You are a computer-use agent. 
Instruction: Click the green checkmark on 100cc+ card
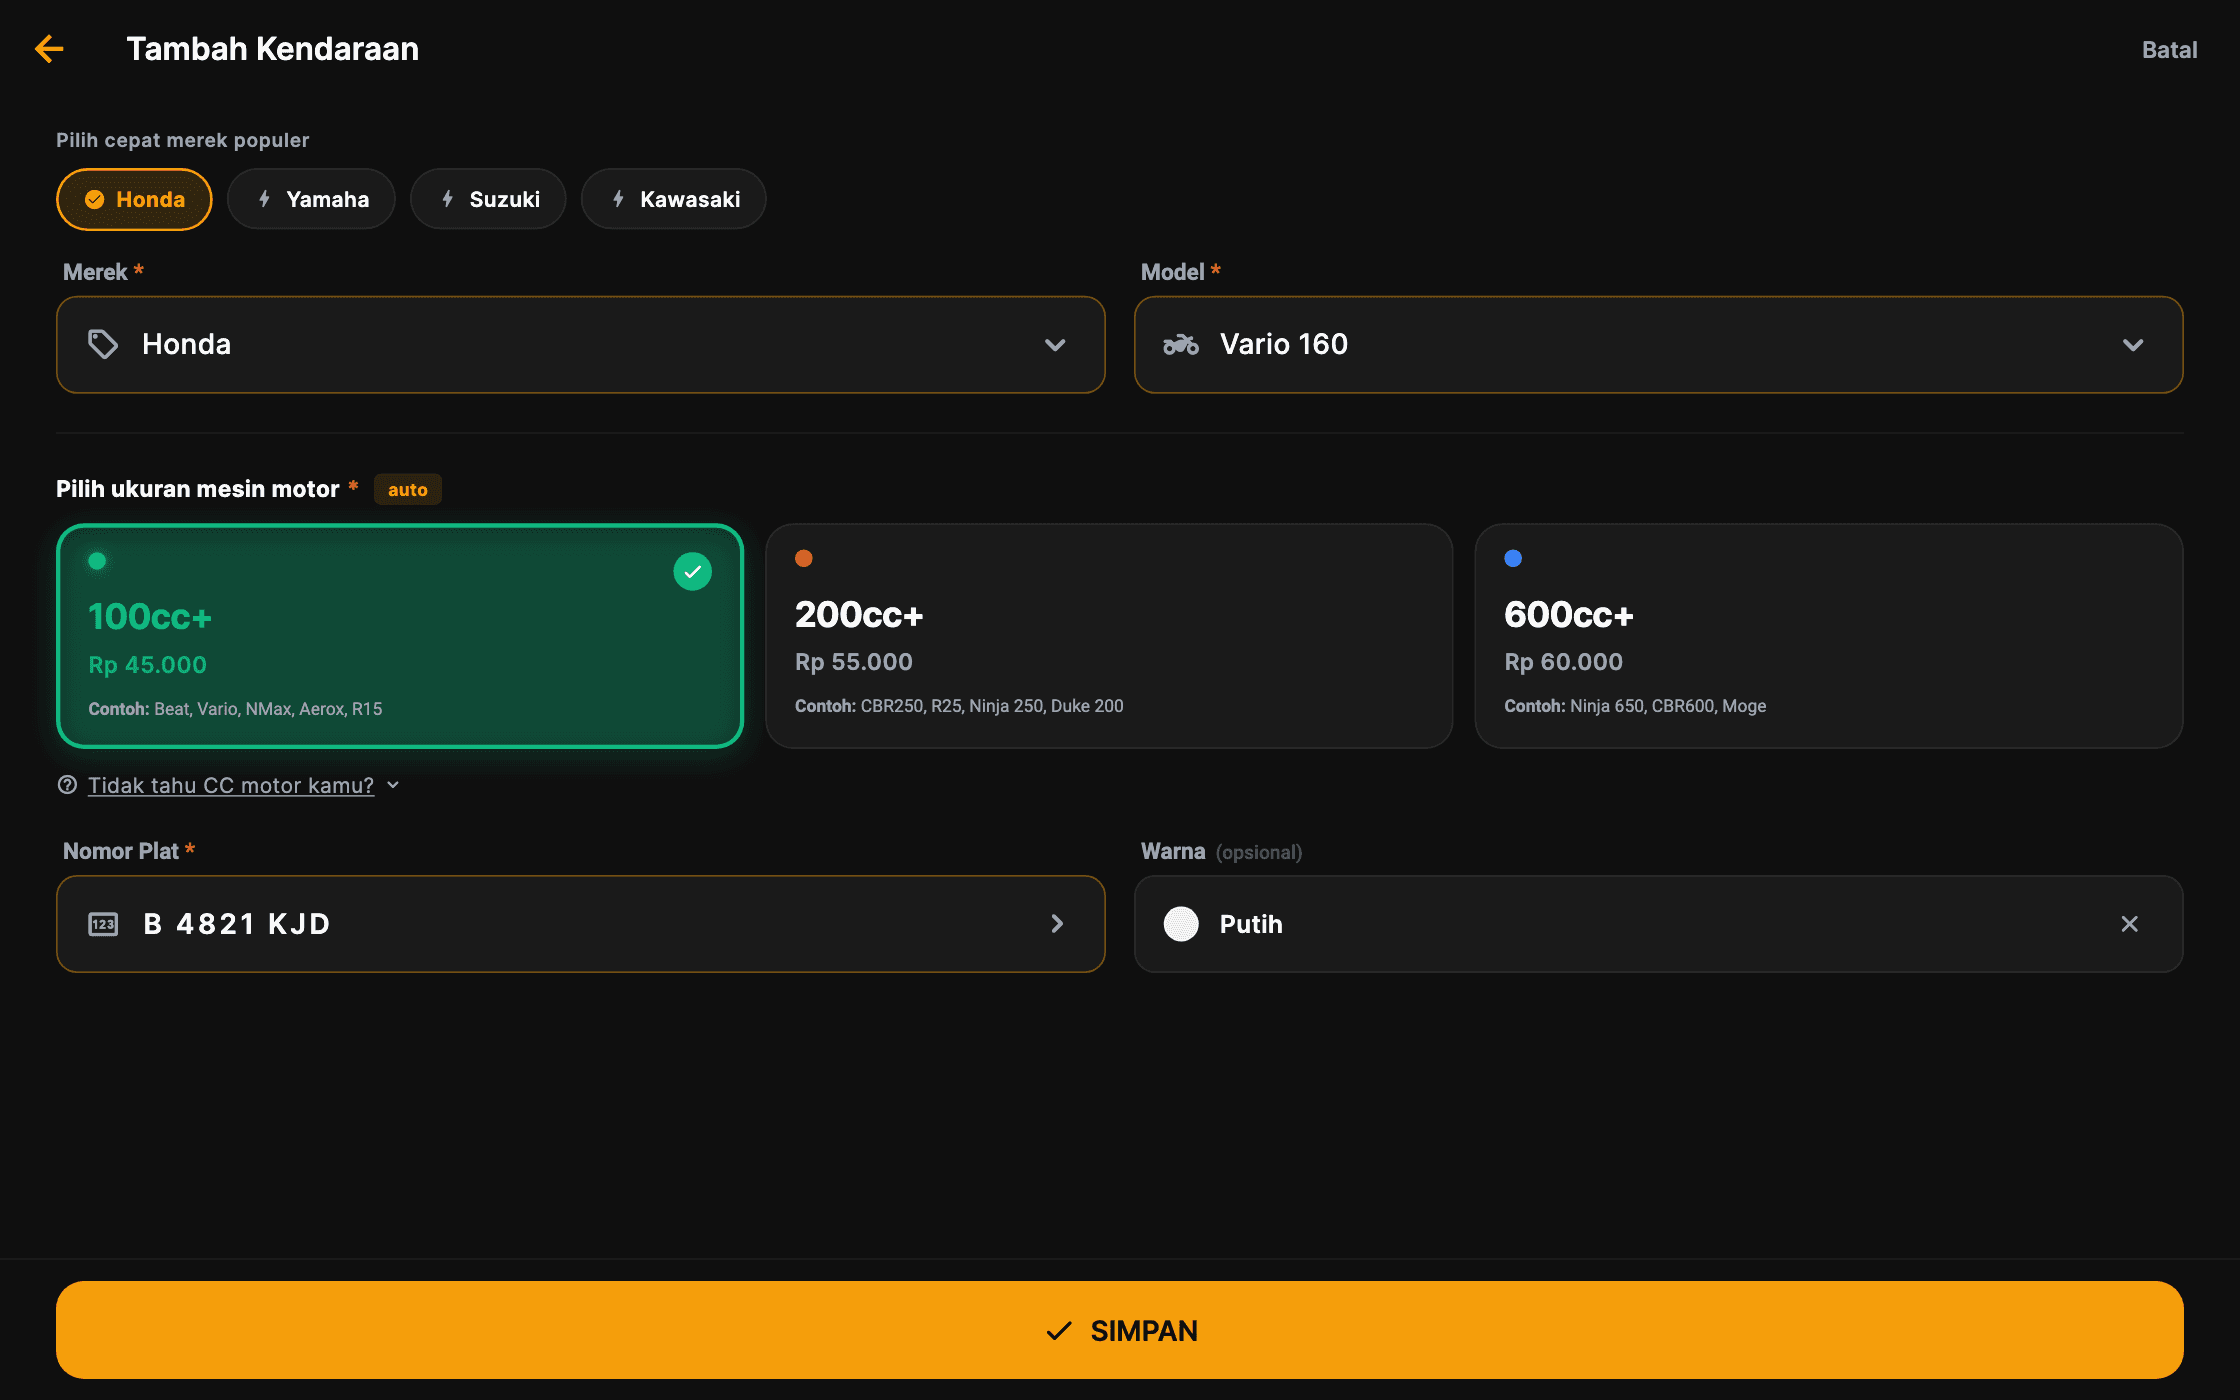692,572
